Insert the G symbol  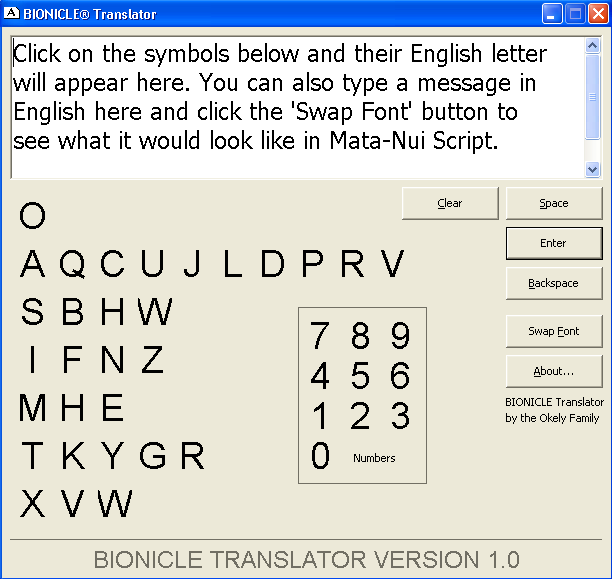(x=153, y=456)
